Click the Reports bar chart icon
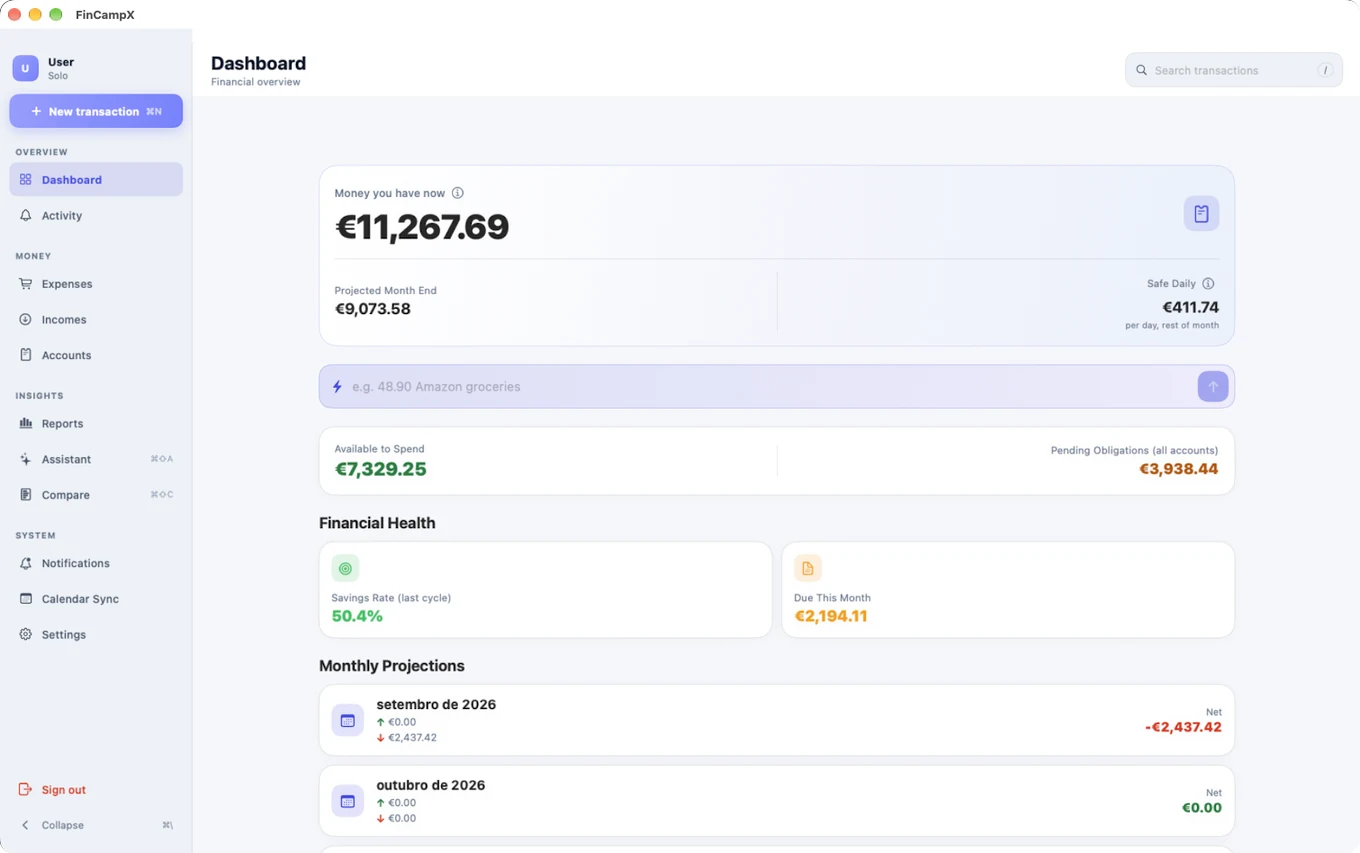This screenshot has width=1360, height=853. (26, 423)
